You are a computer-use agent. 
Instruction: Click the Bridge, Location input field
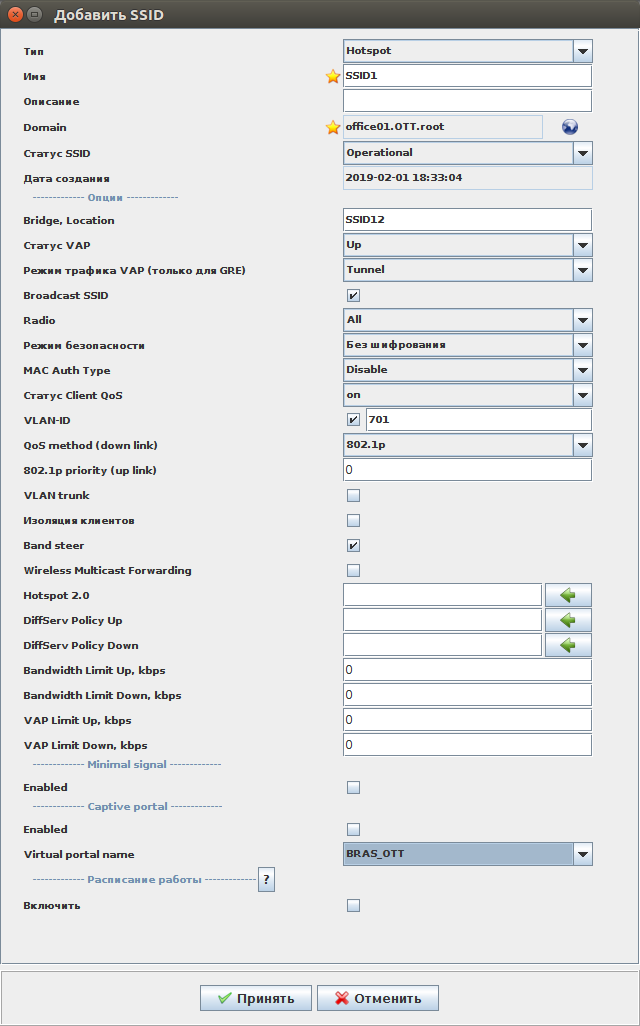point(467,220)
